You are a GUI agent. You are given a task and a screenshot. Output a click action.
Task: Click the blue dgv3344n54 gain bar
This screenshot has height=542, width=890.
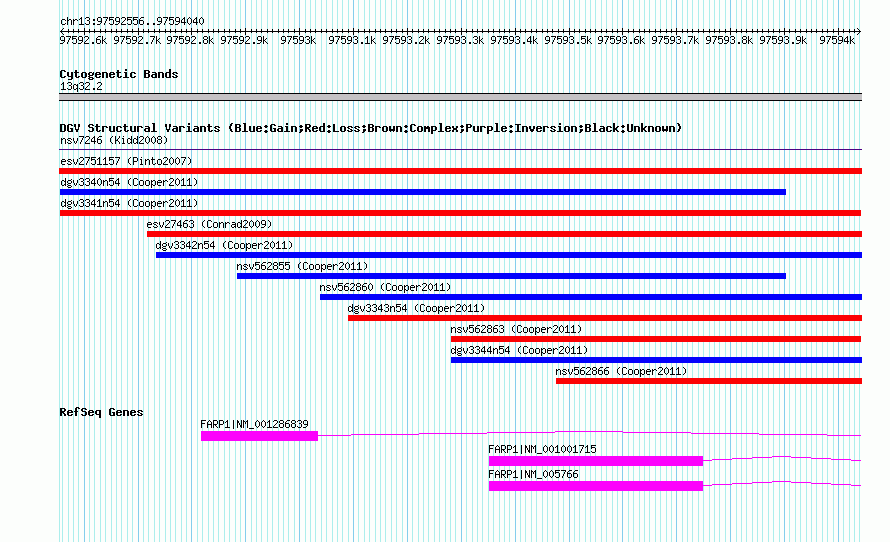(656, 360)
